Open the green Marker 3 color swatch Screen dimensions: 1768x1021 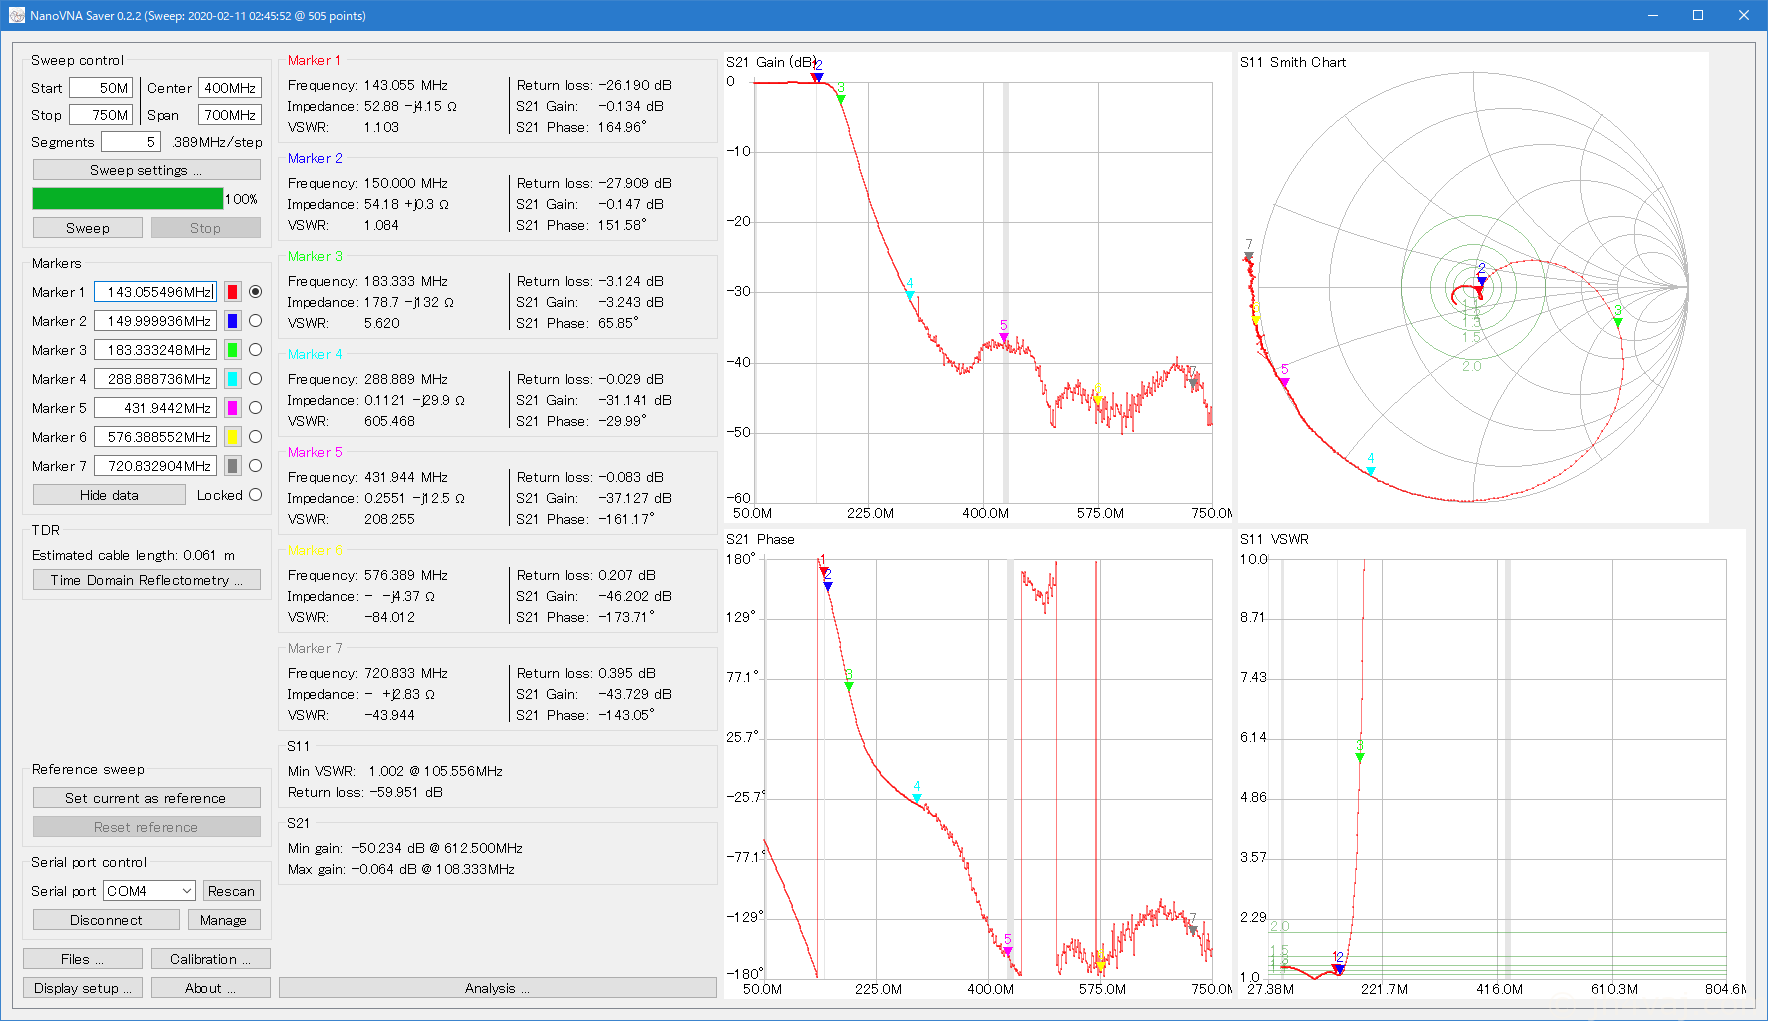point(232,350)
